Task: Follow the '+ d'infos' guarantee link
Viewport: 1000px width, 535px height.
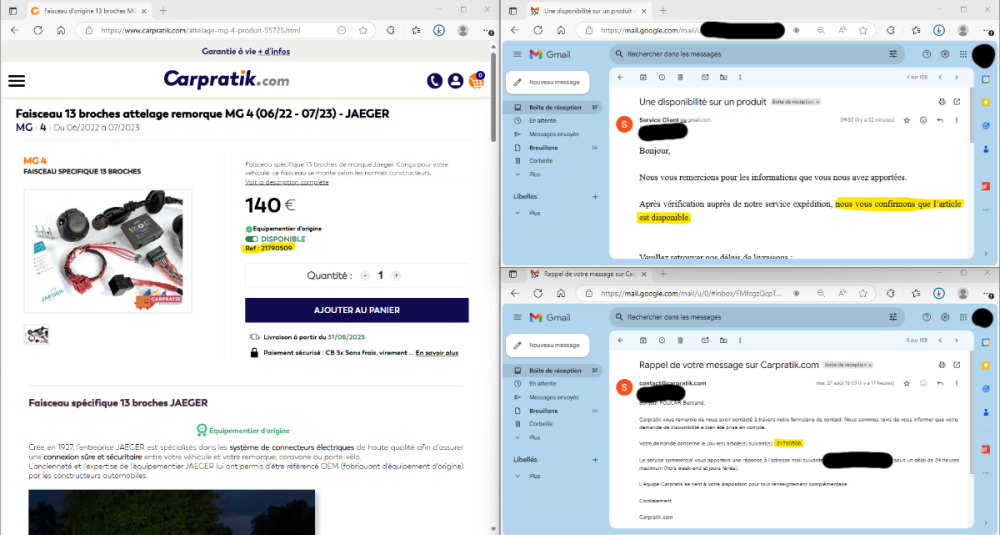Action: pos(274,52)
